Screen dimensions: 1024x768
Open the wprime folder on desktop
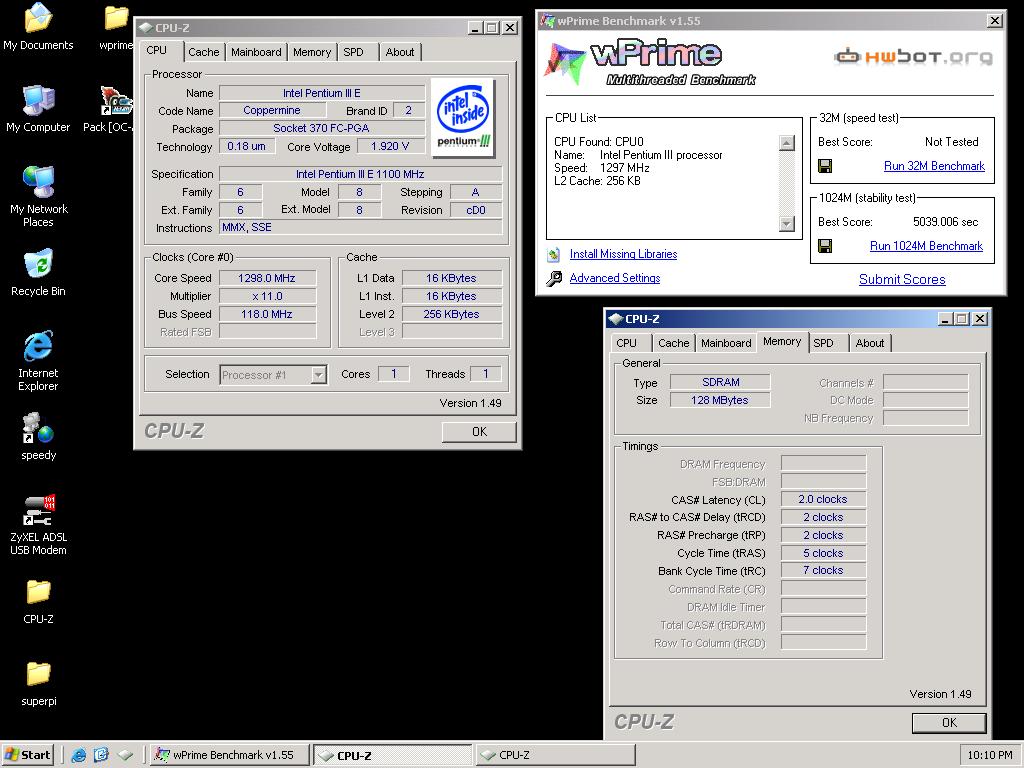116,27
